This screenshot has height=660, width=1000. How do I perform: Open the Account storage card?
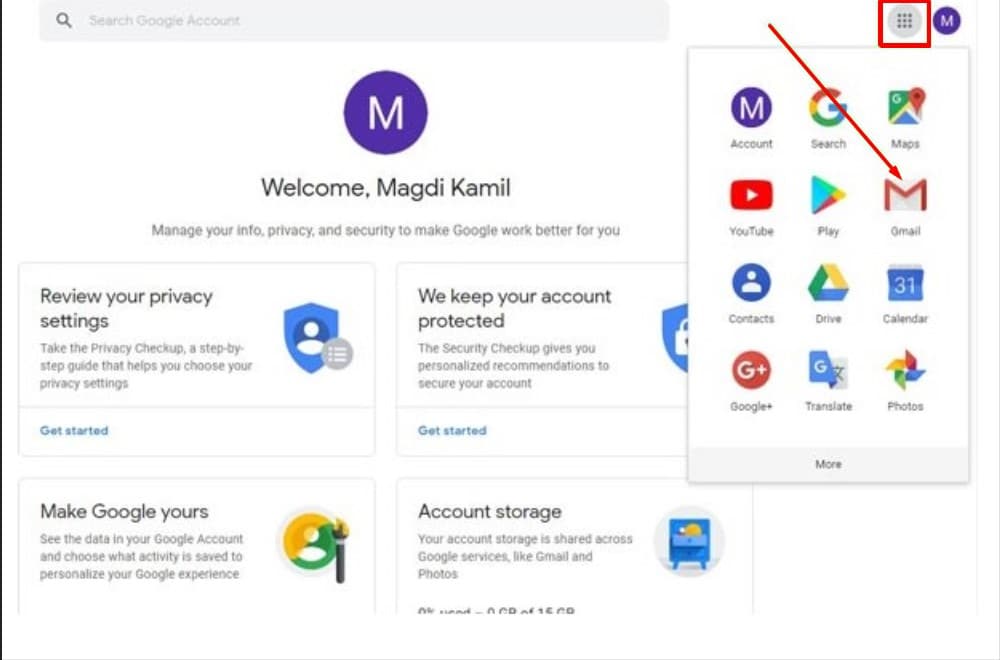[x=490, y=512]
